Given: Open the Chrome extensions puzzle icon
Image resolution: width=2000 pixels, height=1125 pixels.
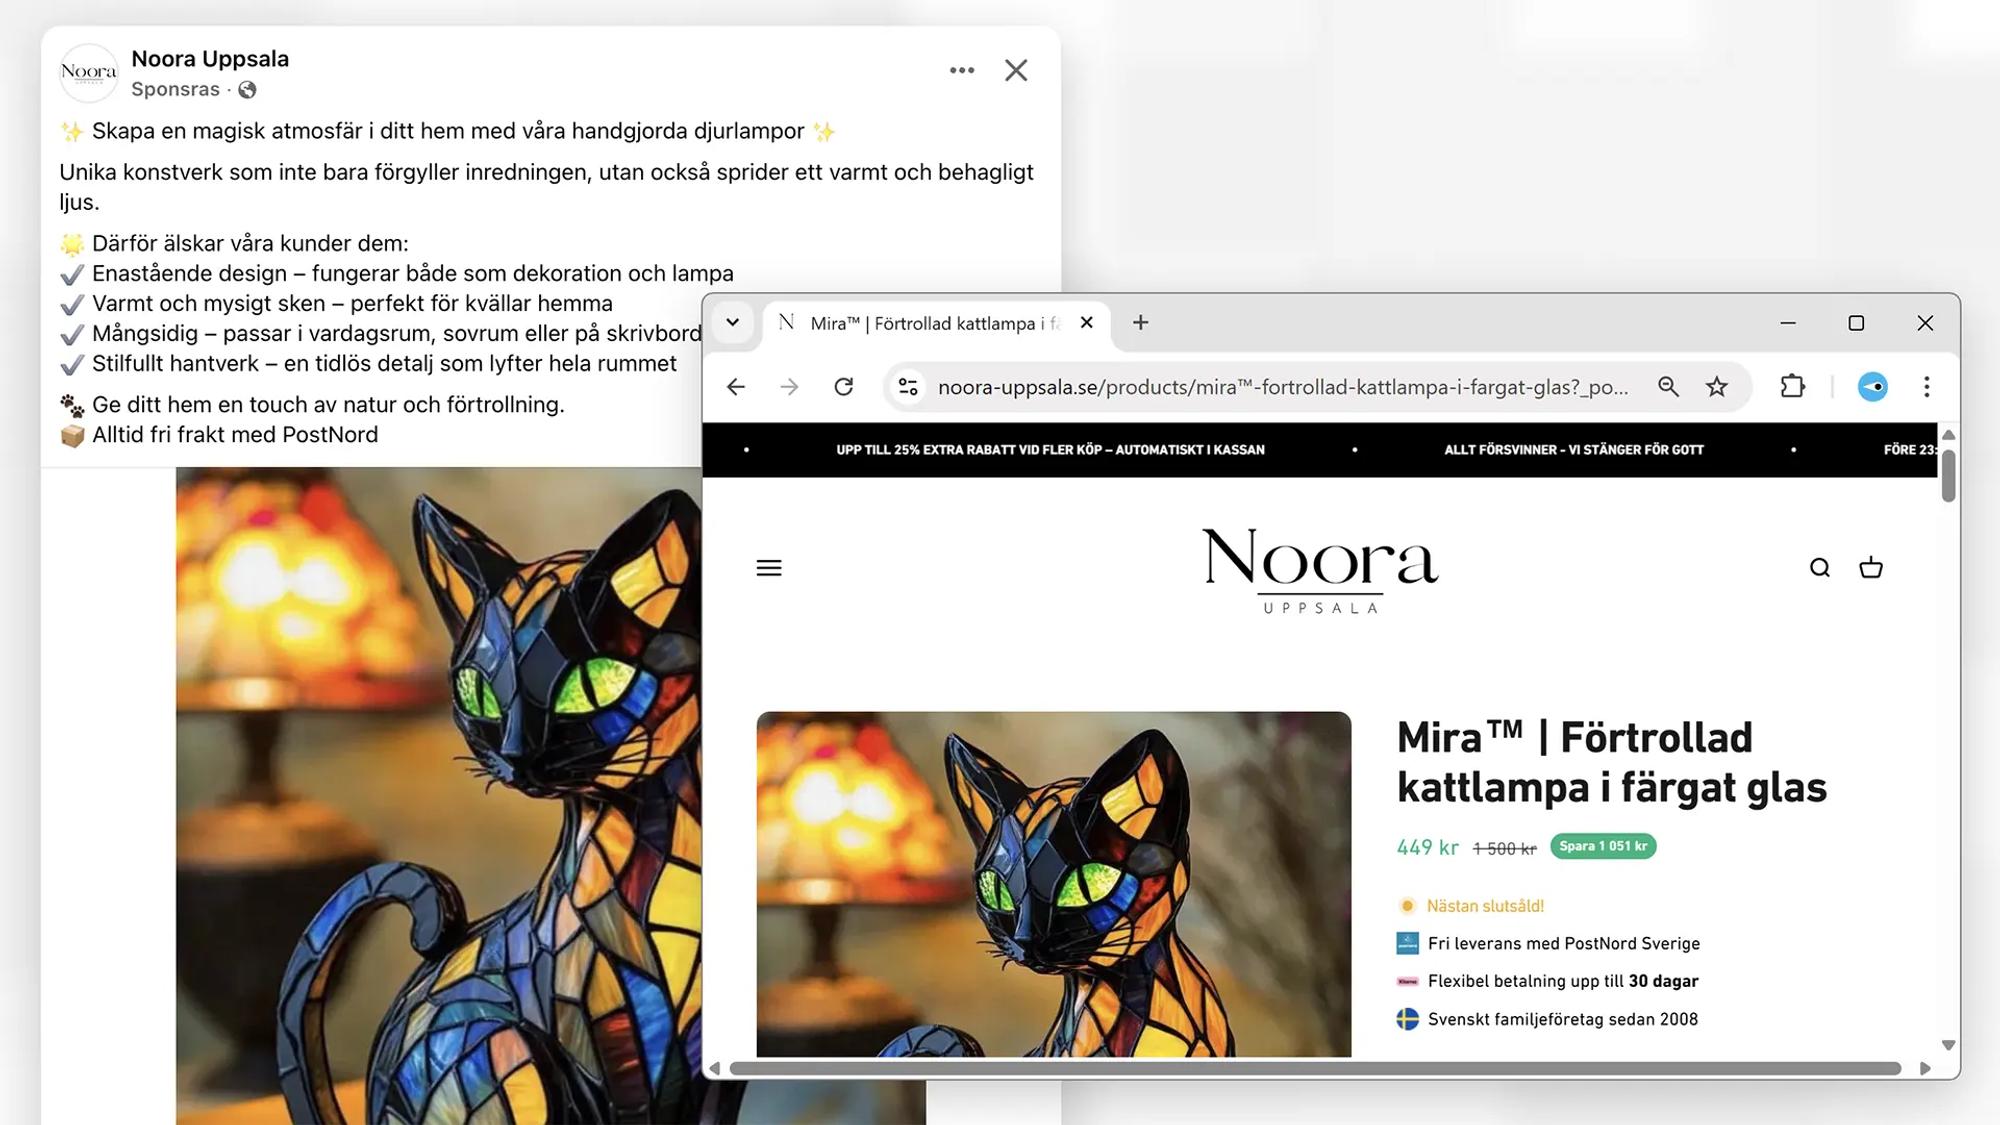Looking at the screenshot, I should click(x=1793, y=387).
